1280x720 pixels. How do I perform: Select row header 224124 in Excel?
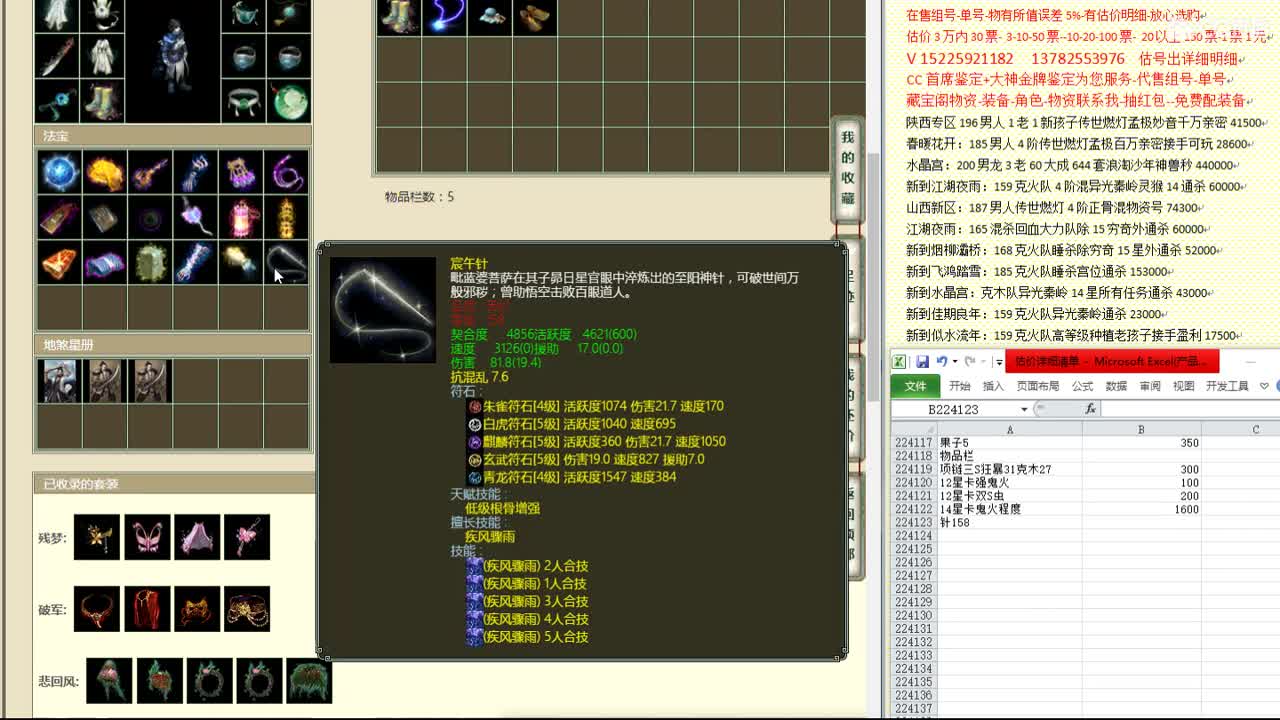click(x=914, y=536)
